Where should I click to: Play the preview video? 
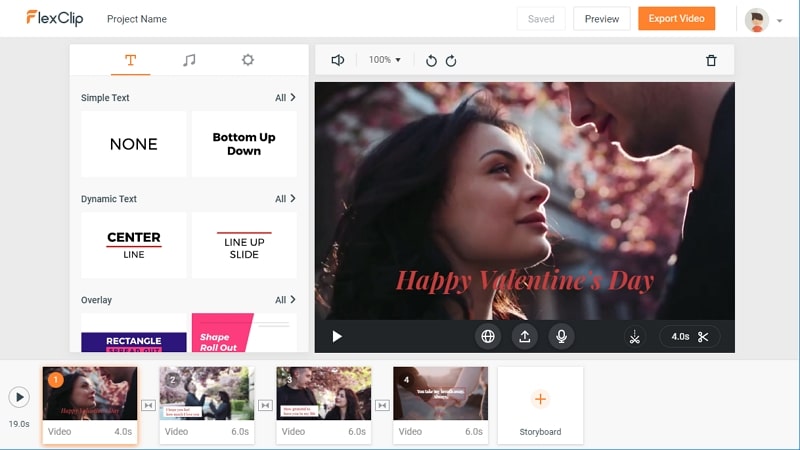click(337, 336)
